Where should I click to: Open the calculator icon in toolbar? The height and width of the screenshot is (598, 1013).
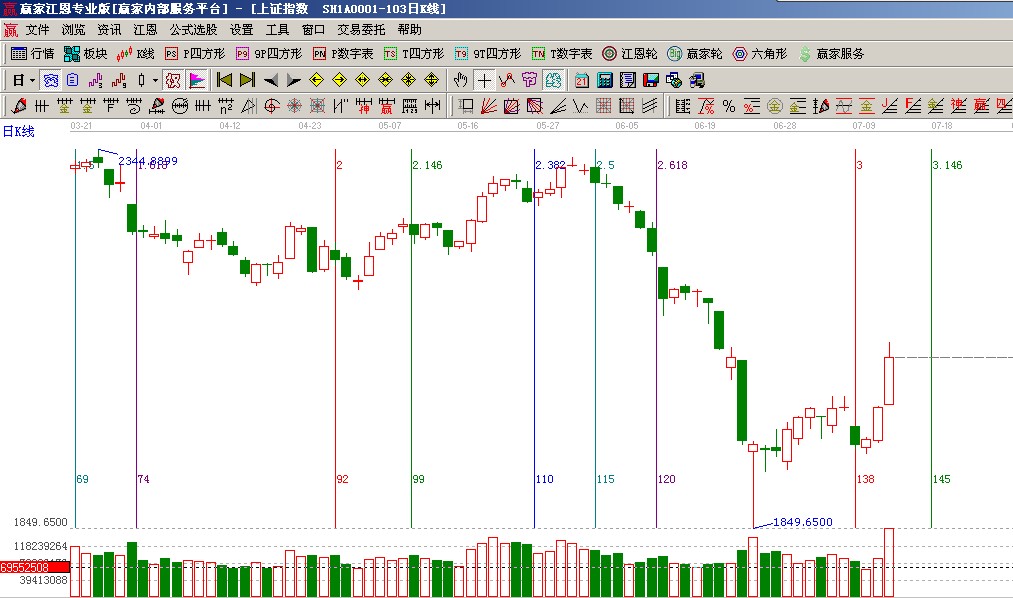pyautogui.click(x=605, y=80)
